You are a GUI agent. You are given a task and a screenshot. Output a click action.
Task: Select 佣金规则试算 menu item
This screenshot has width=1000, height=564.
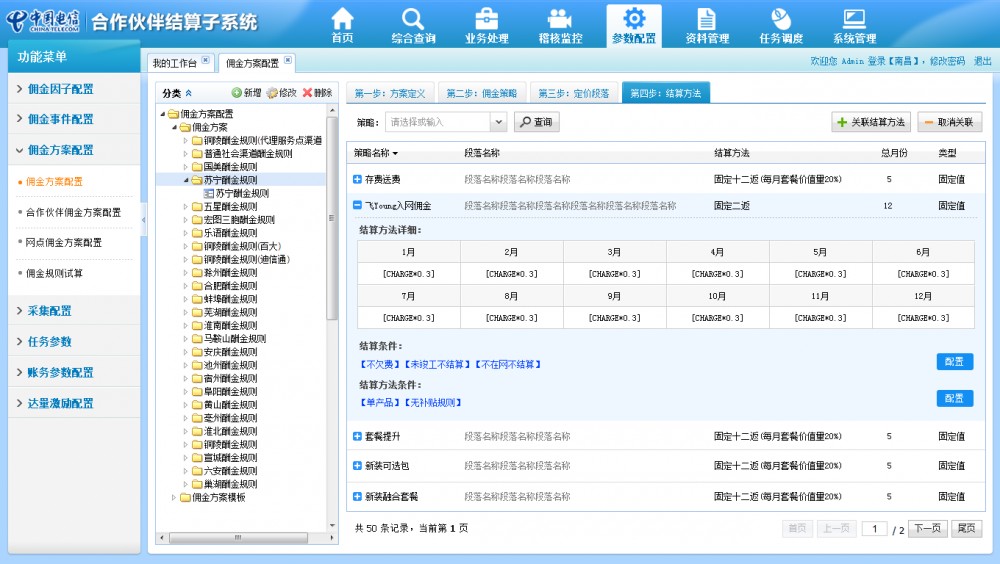[x=54, y=273]
